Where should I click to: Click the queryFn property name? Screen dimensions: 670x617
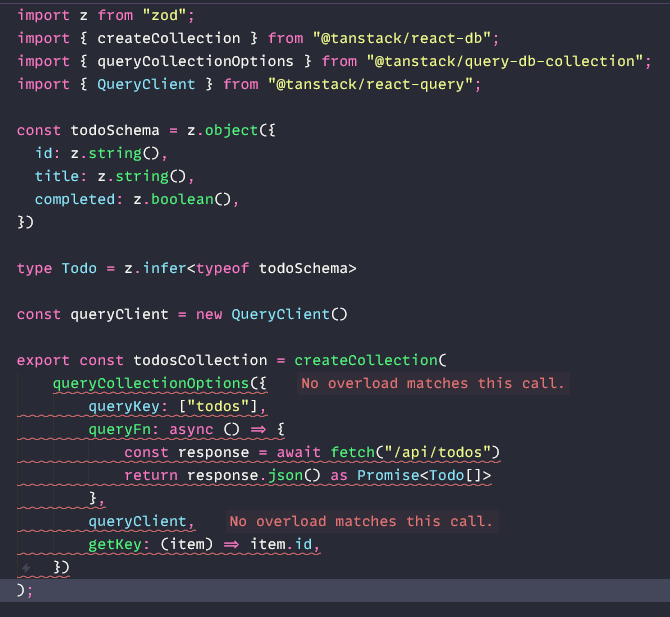pyautogui.click(x=119, y=430)
